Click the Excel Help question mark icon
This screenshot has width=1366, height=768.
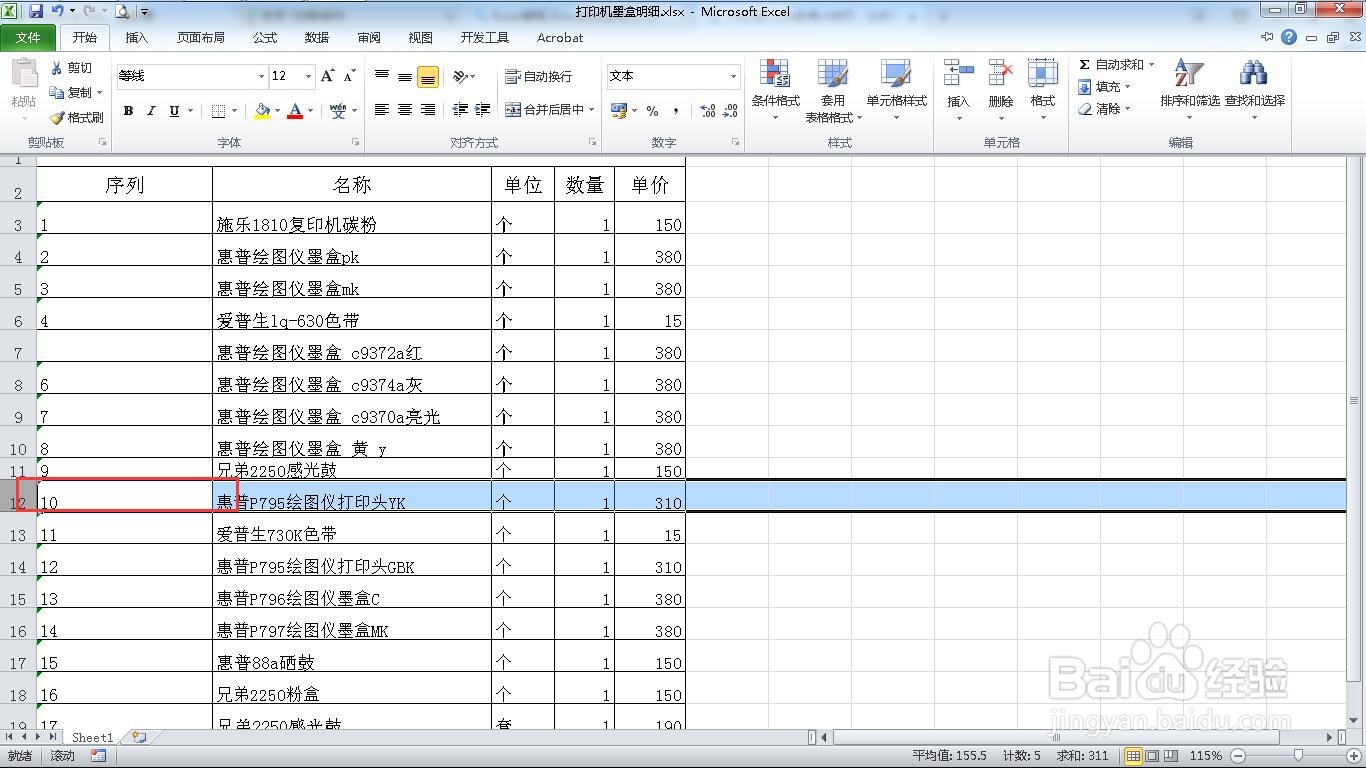[x=1289, y=37]
